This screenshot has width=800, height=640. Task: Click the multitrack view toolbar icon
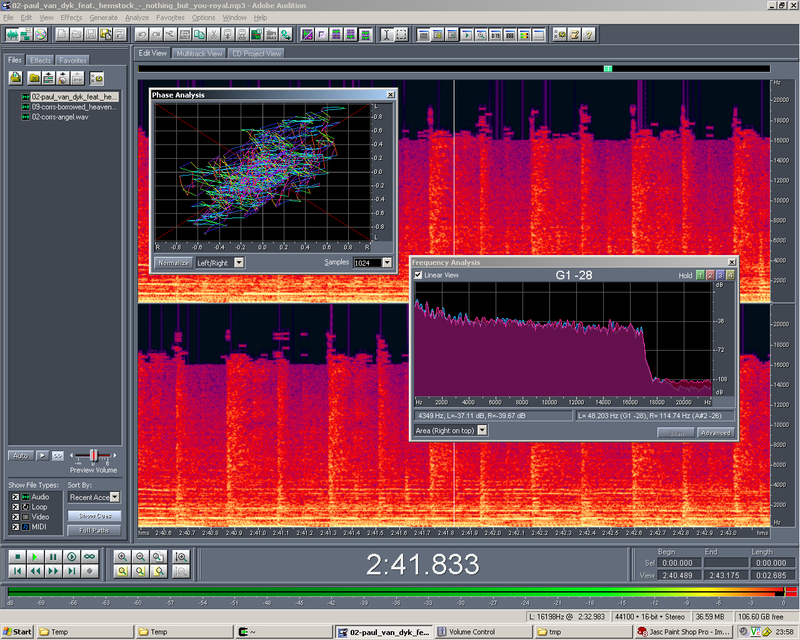(x=26, y=35)
